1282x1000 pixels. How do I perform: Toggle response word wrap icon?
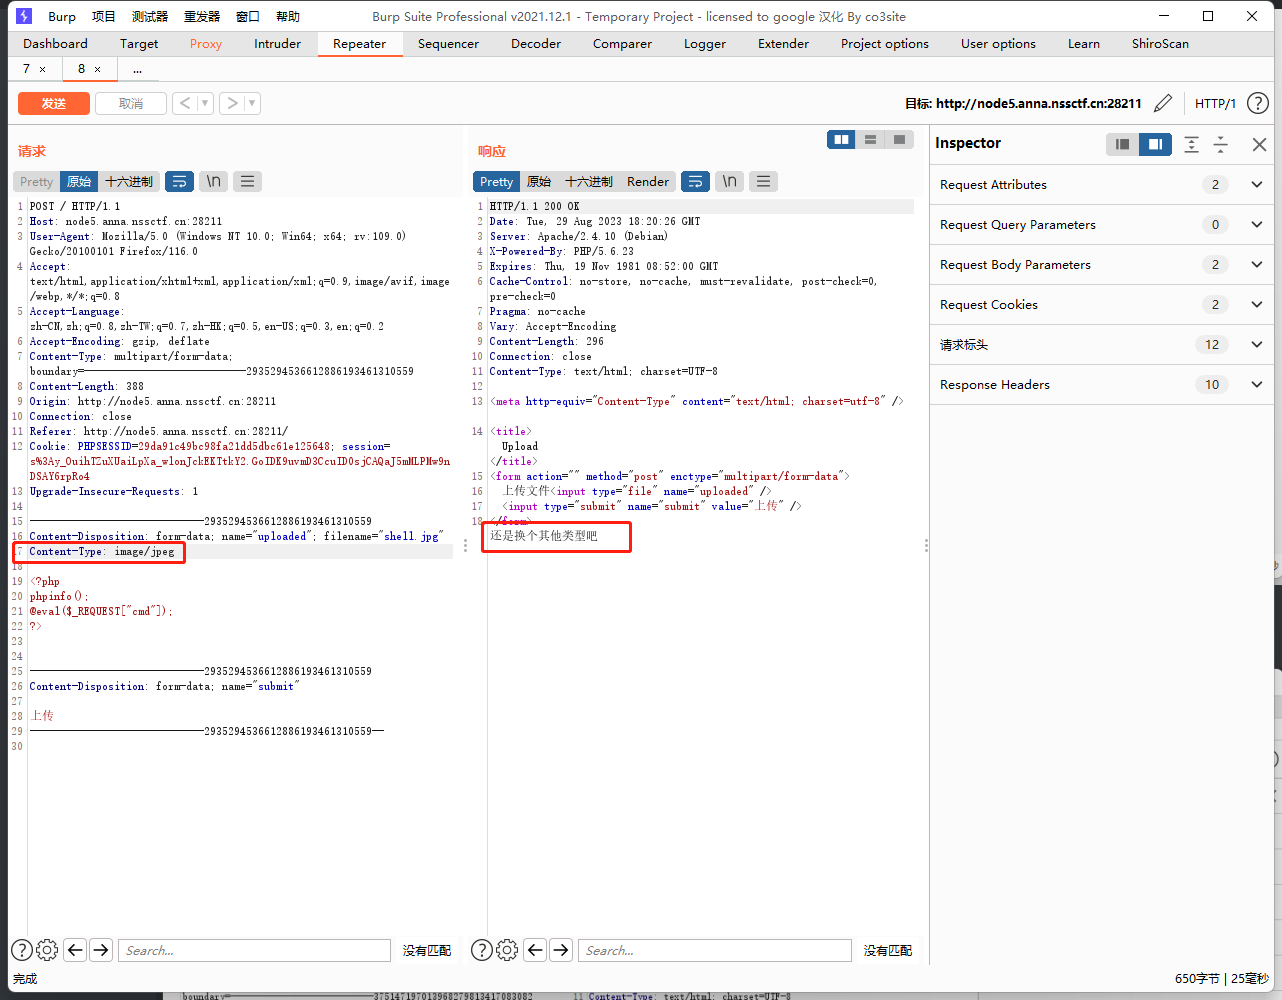coord(695,181)
